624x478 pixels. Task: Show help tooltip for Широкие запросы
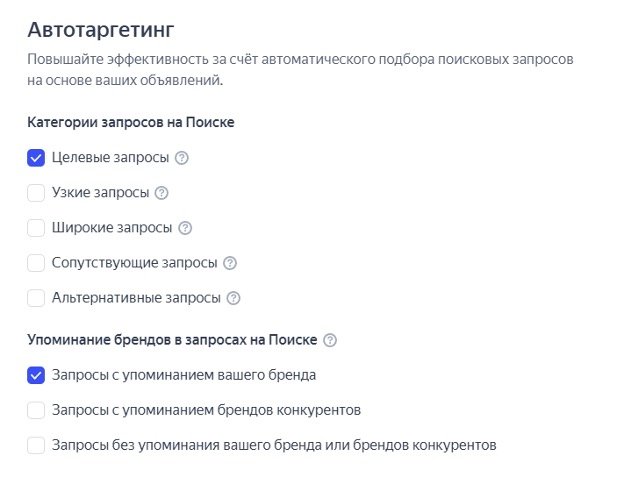185,228
